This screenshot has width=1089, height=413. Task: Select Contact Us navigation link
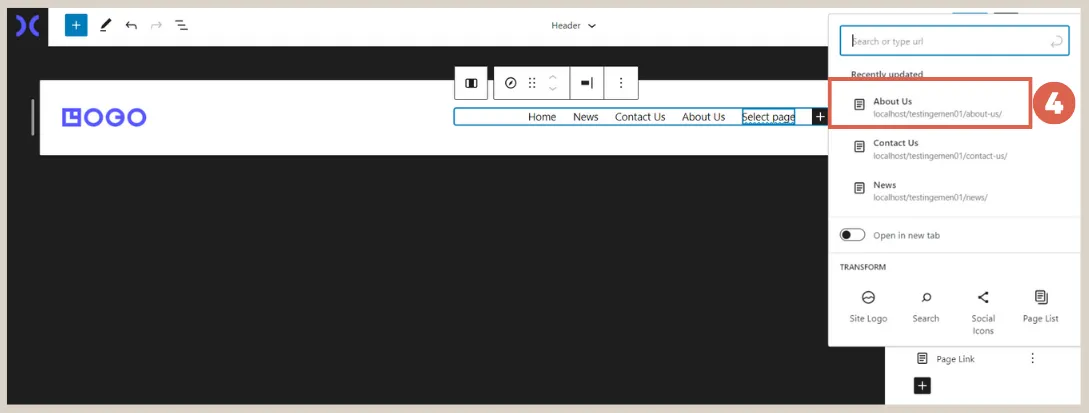pyautogui.click(x=640, y=117)
